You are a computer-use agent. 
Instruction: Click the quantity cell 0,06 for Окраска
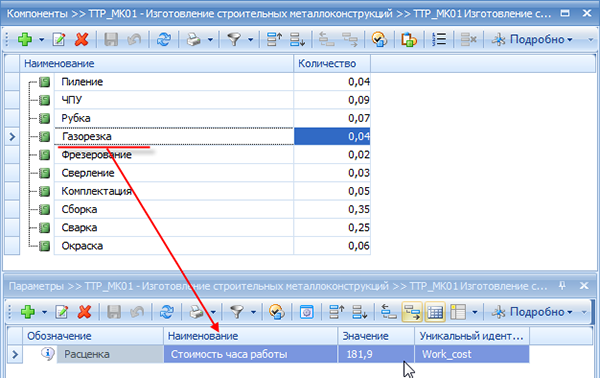(x=332, y=246)
